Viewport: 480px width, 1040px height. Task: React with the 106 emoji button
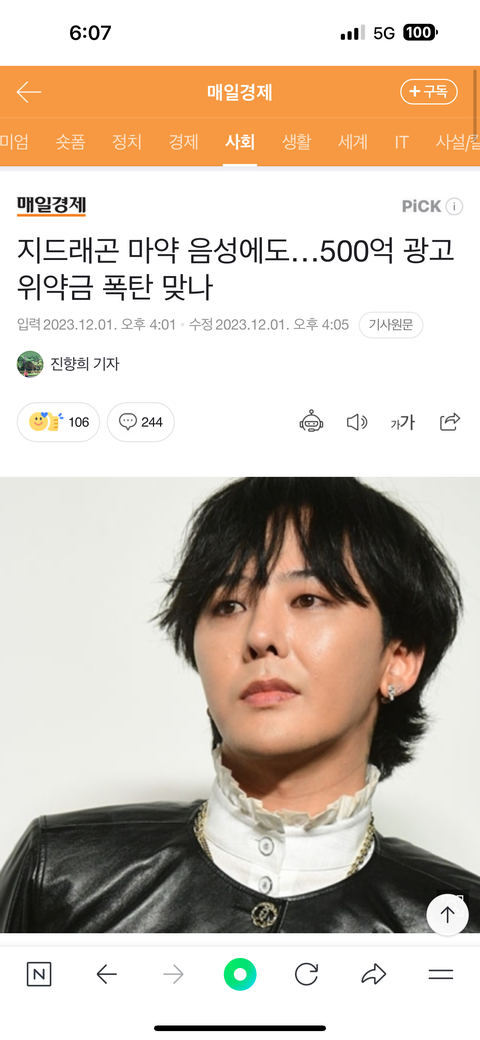tap(58, 422)
